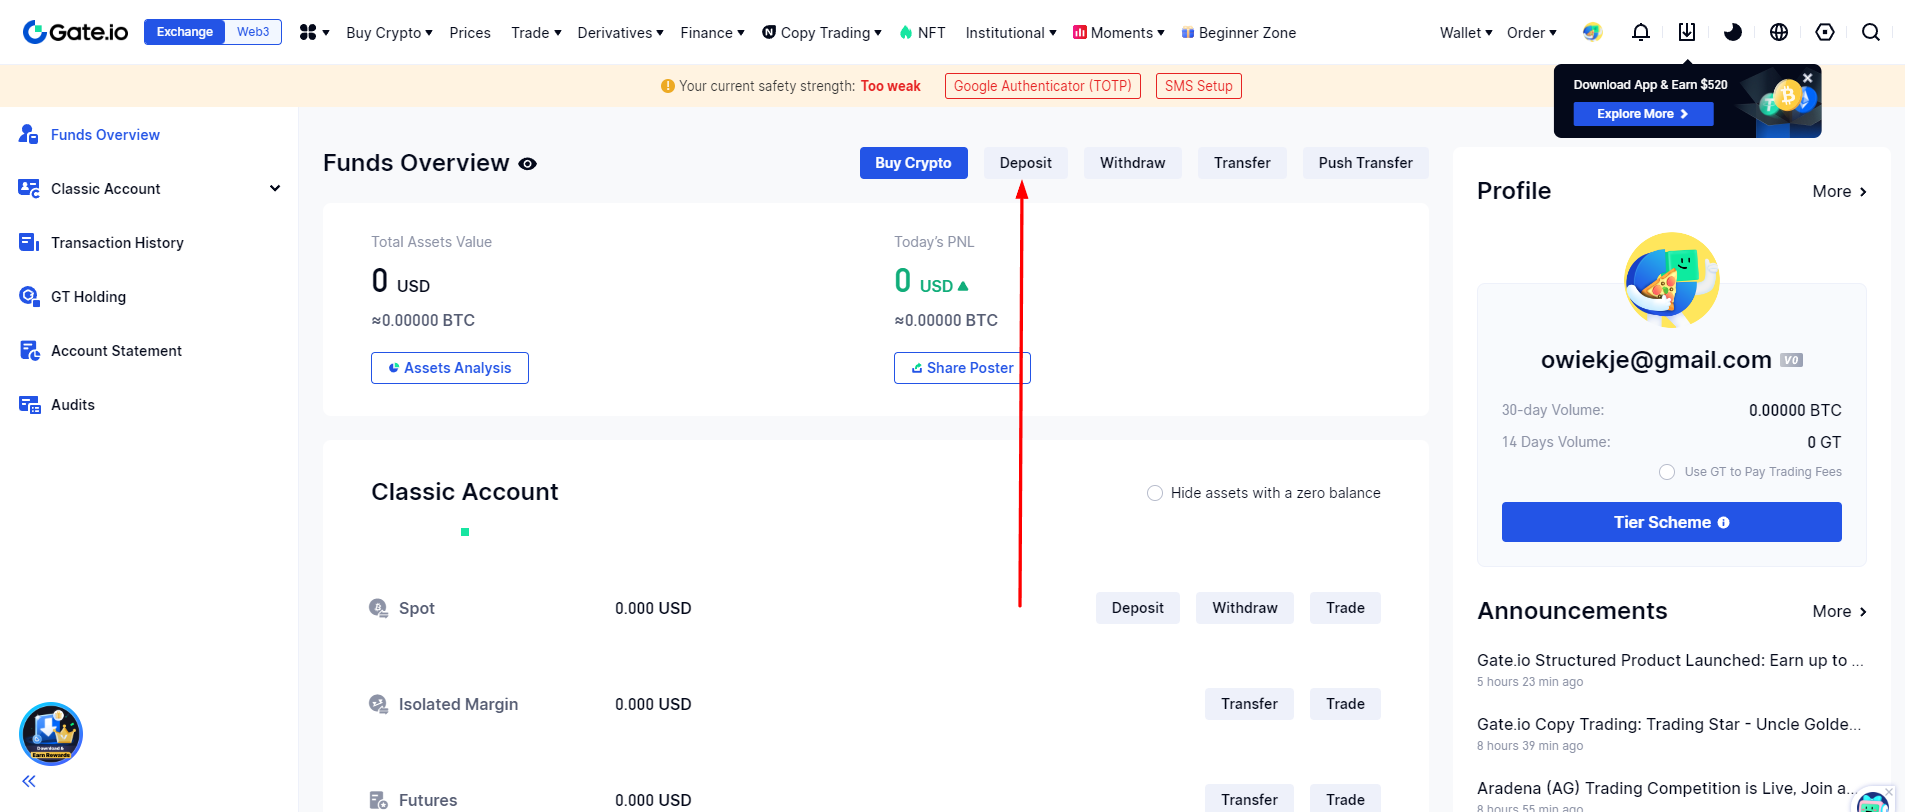Click the download rewards badge in sidebar
Screen dimensions: 1905x812
point(51,734)
